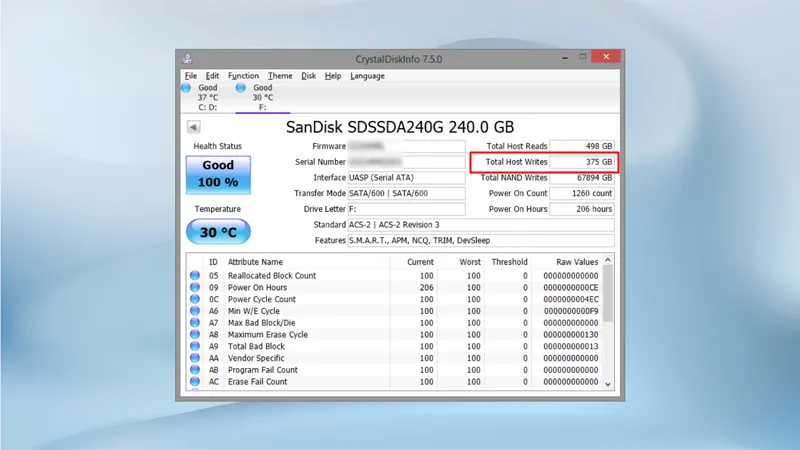Open the Help menu
The height and width of the screenshot is (450, 800).
click(x=333, y=76)
